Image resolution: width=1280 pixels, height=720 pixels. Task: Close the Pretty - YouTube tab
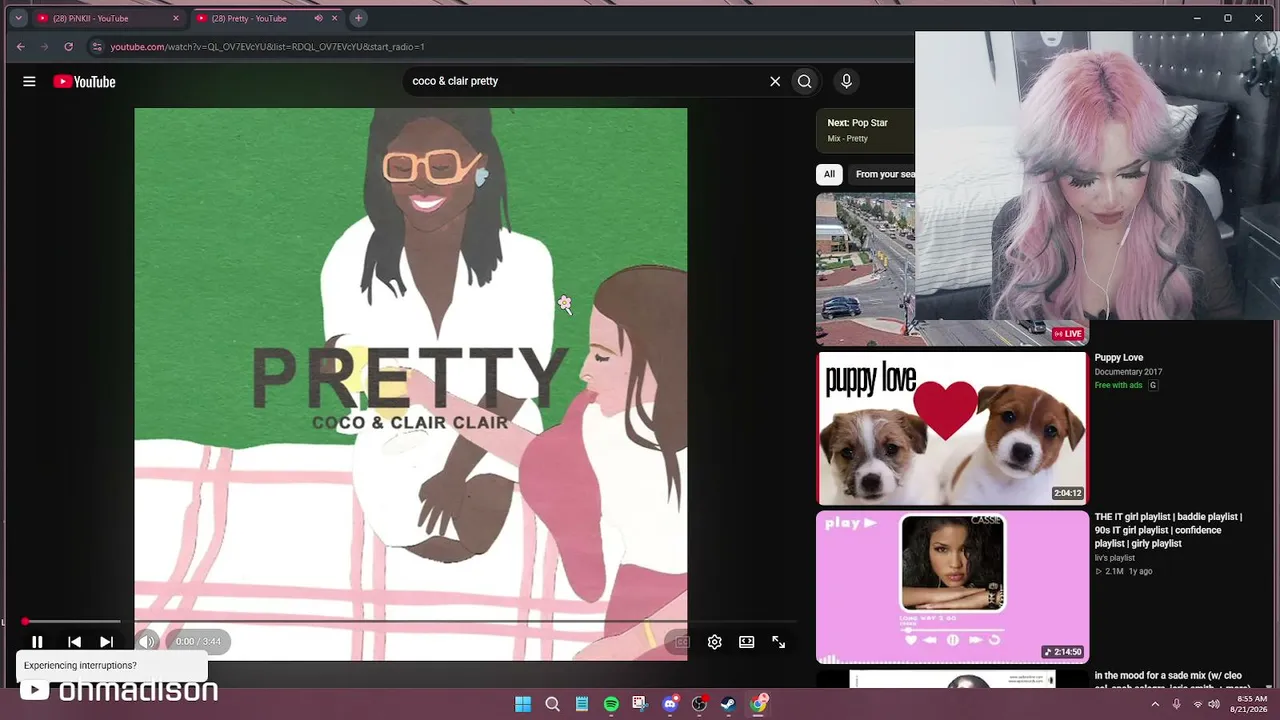click(334, 18)
